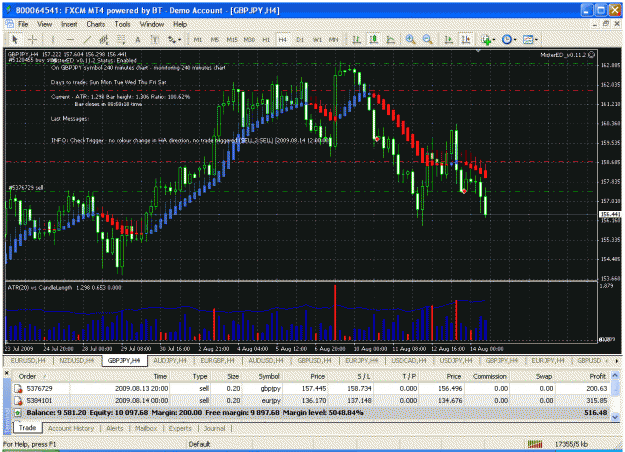Select the Fibonacci retracement tool
The image size is (625, 452).
(121, 39)
